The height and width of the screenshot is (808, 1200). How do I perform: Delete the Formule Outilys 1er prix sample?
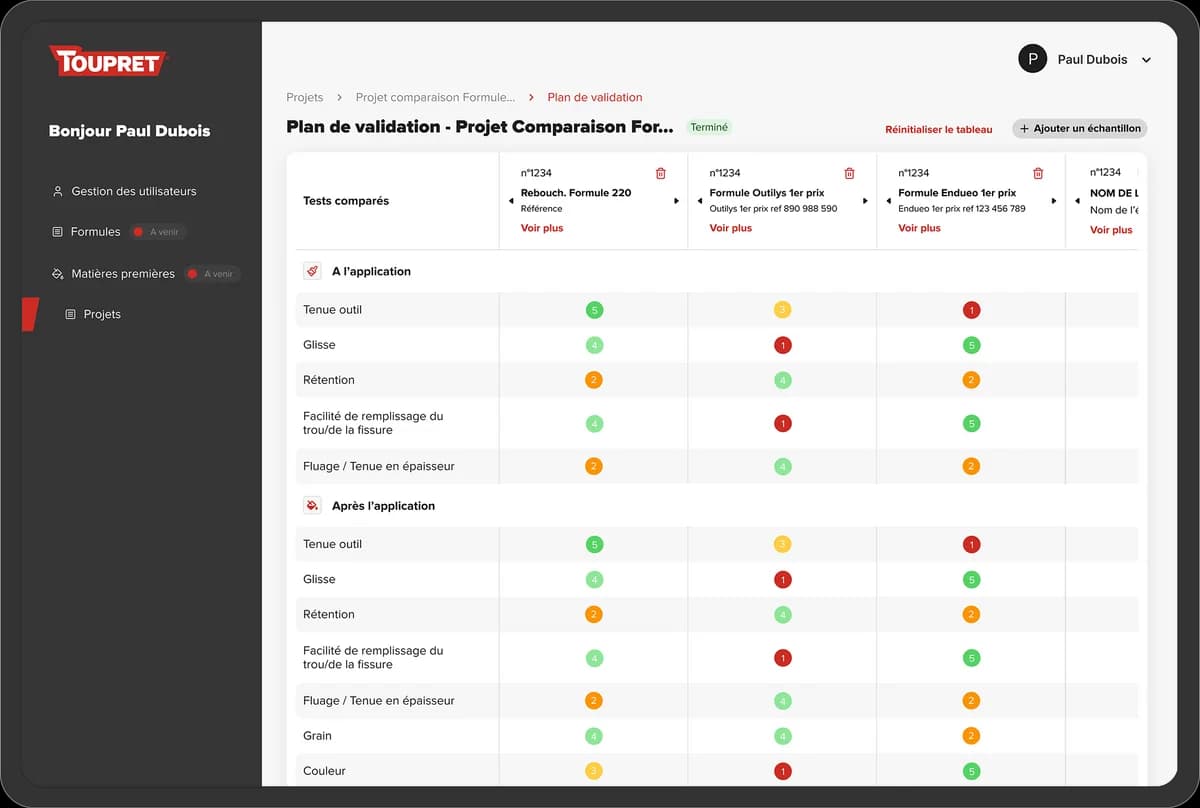pyautogui.click(x=850, y=173)
